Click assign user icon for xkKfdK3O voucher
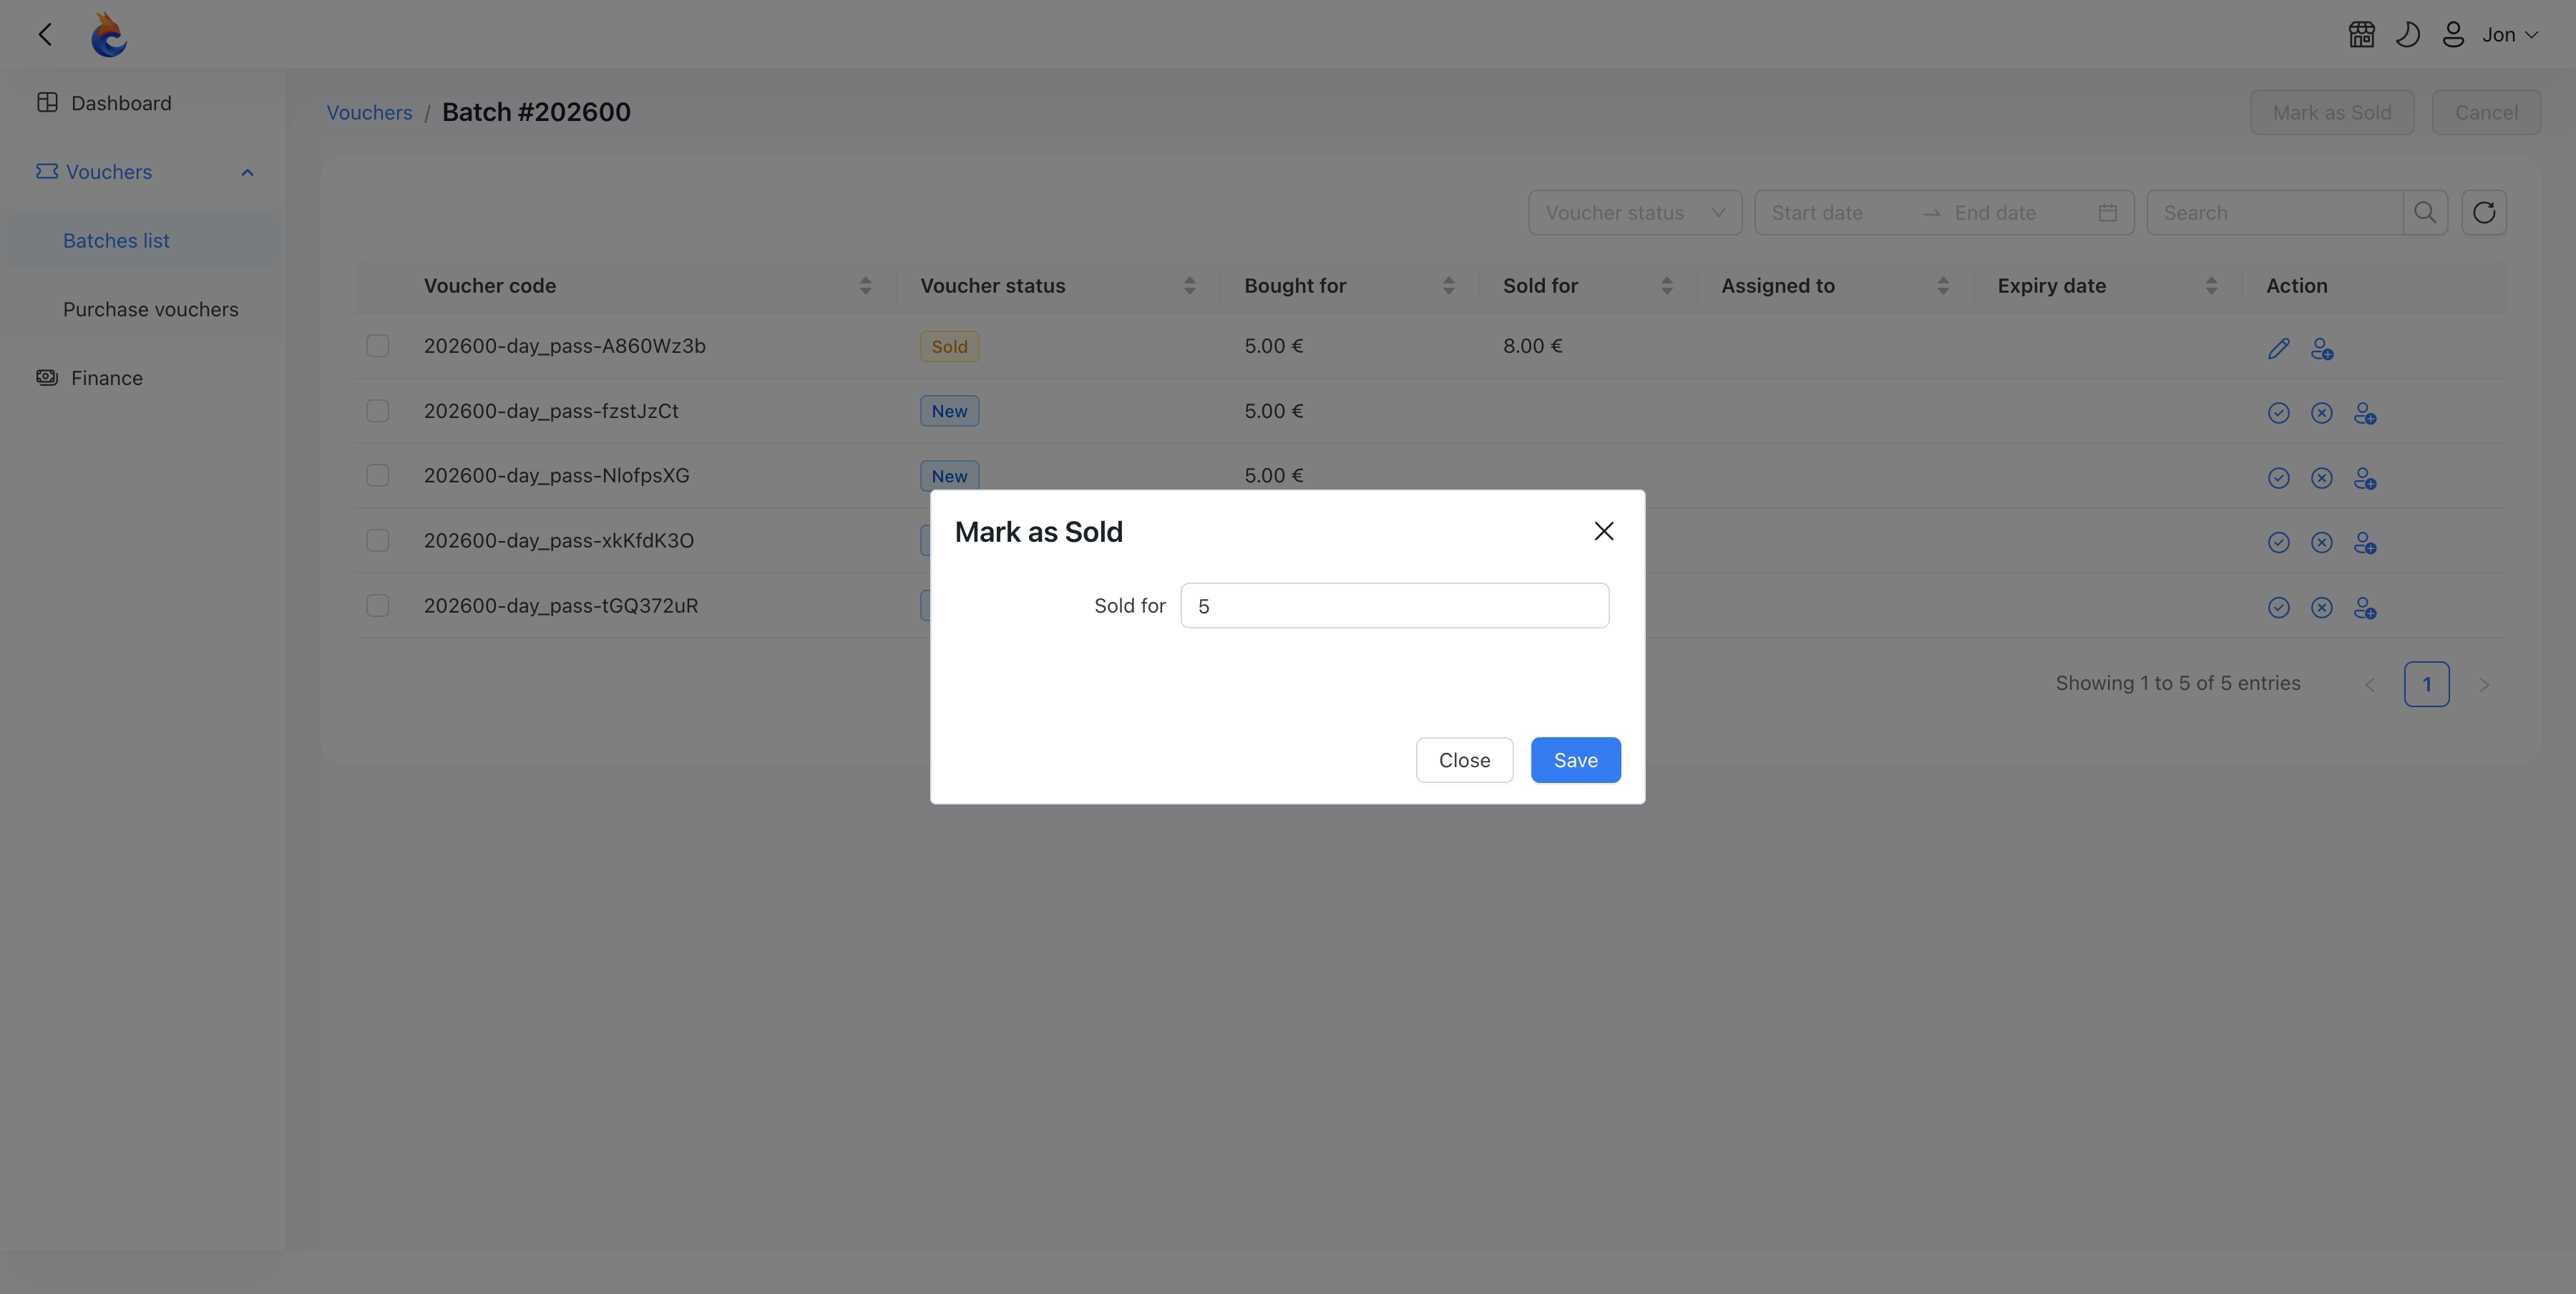The width and height of the screenshot is (2576, 1294). tap(2364, 542)
